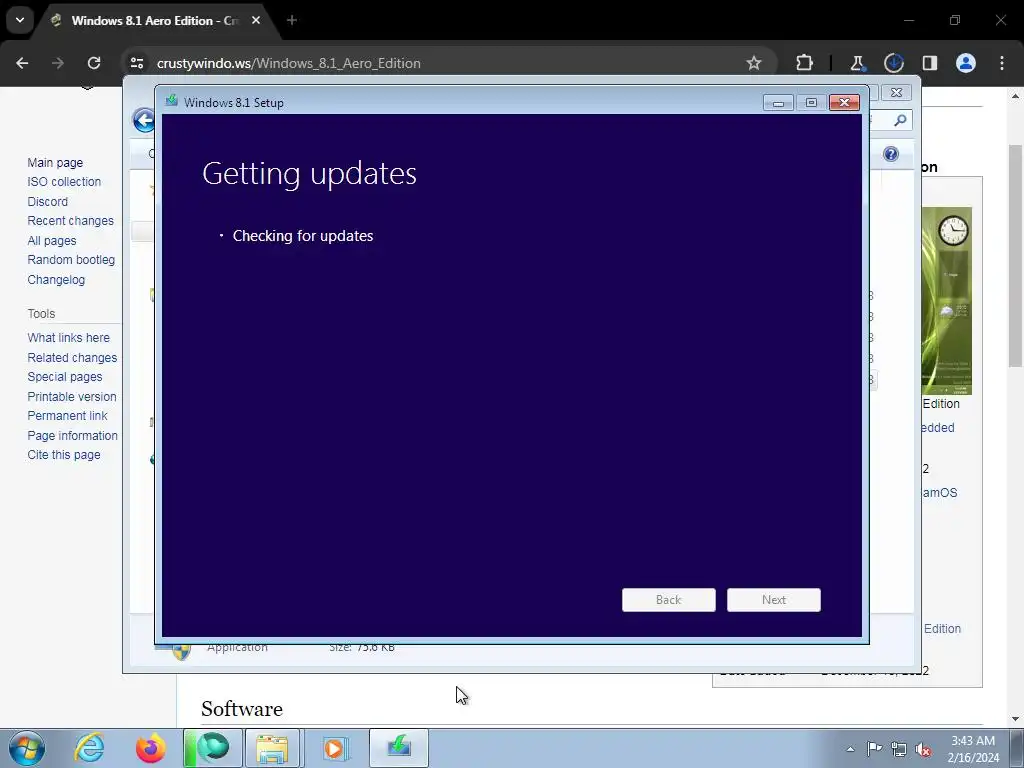Viewport: 1024px width, 768px height.
Task: Open the Changelog link
Action: [56, 280]
